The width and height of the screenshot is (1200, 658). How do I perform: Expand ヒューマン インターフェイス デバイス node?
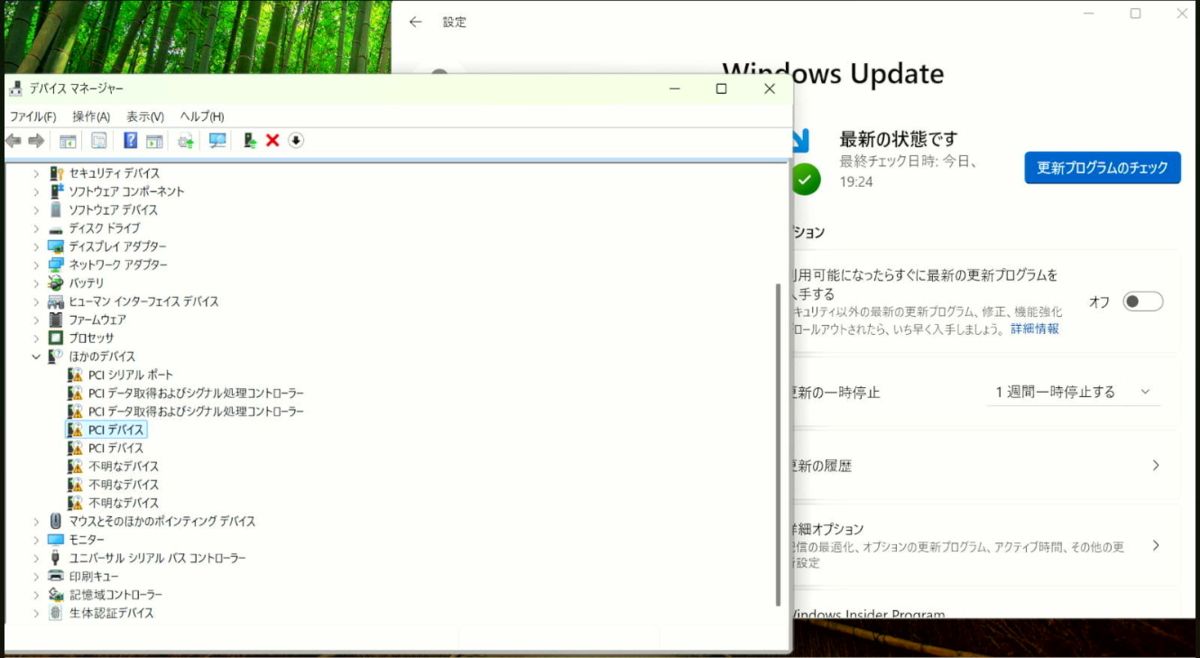click(36, 302)
